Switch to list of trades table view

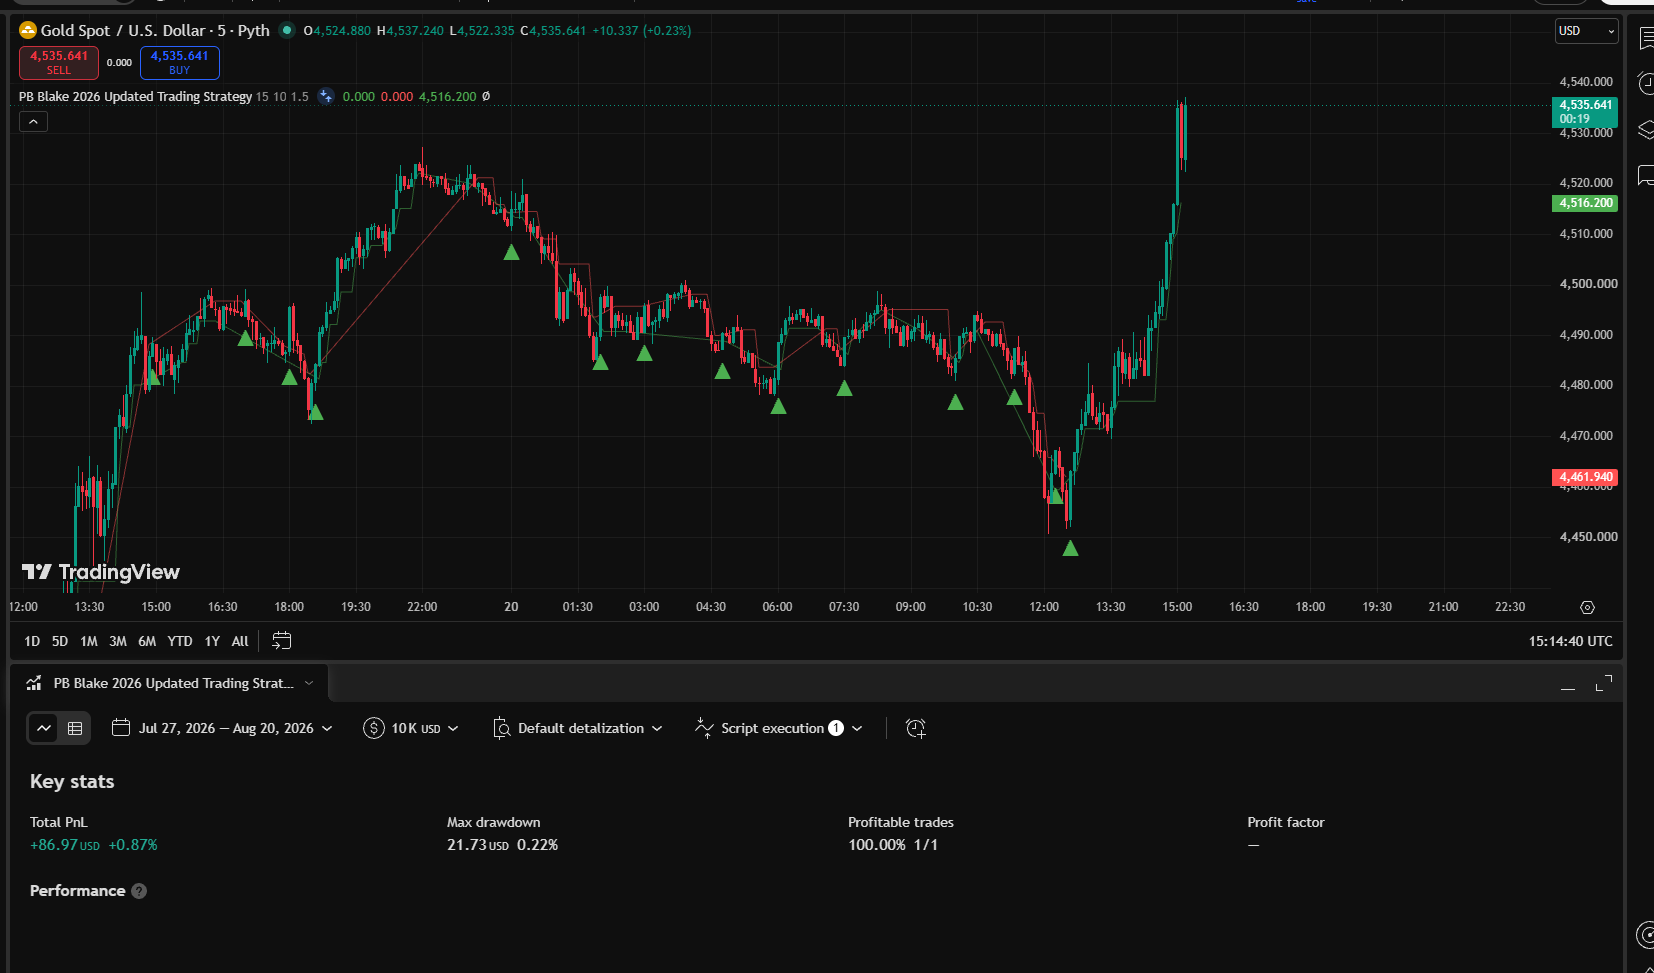pos(75,728)
